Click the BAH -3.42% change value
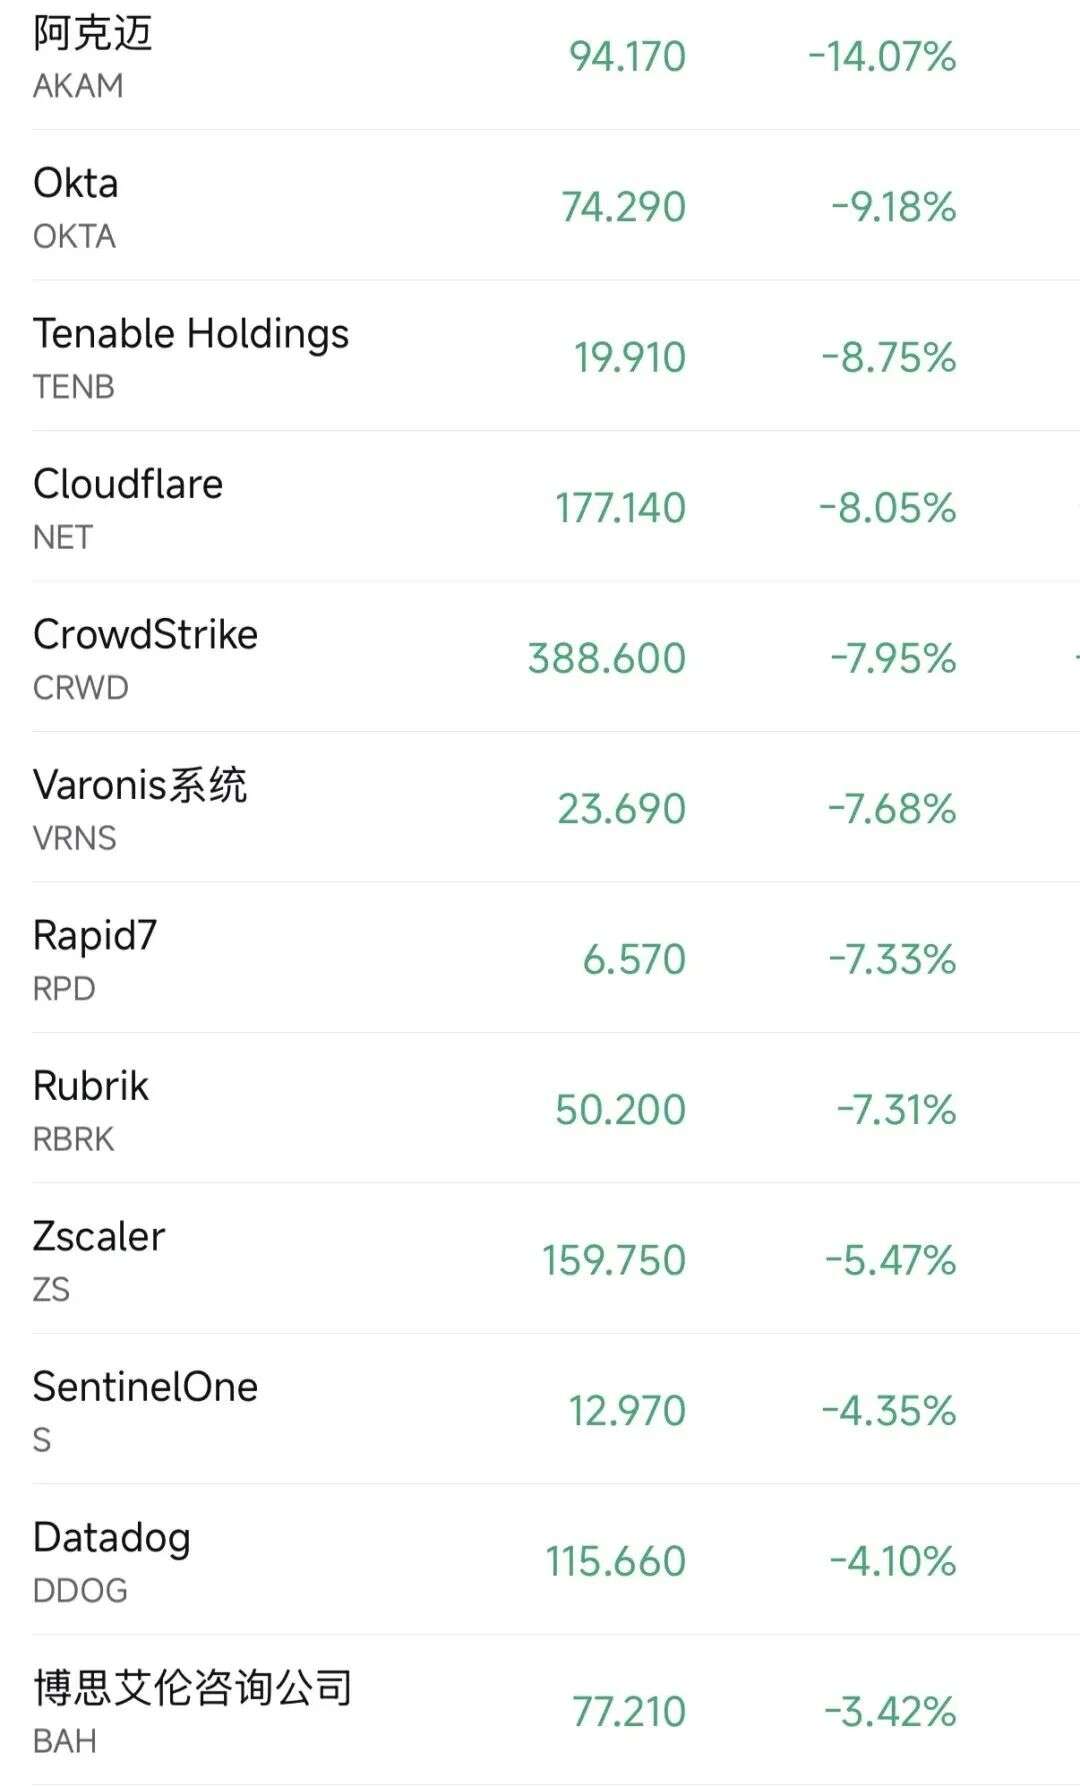 [x=890, y=1712]
